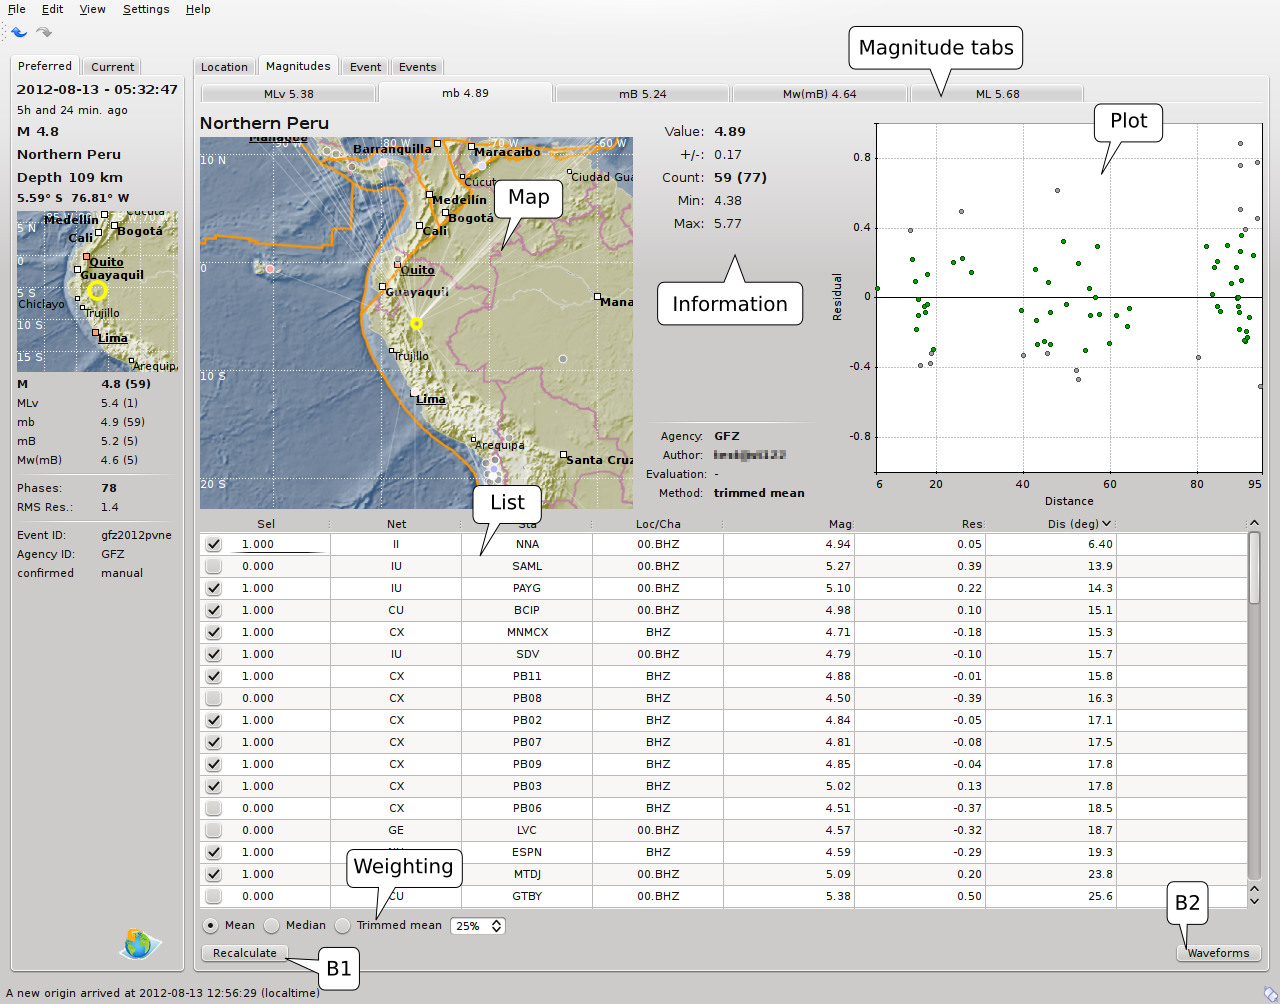Click the undo arrow in the toolbar
This screenshot has height=1004, width=1280.
tap(19, 32)
